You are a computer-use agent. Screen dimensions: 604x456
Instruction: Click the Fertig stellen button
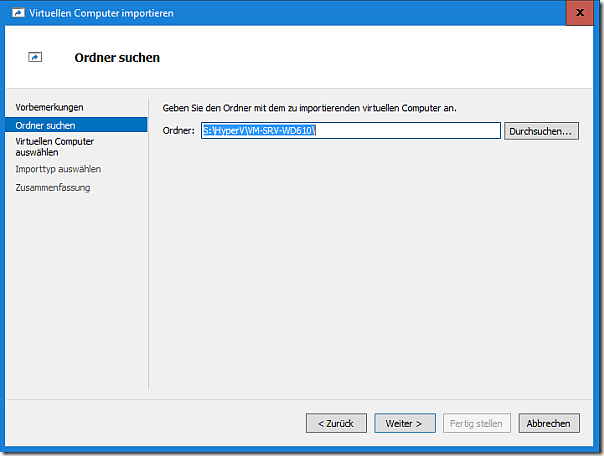coord(475,423)
